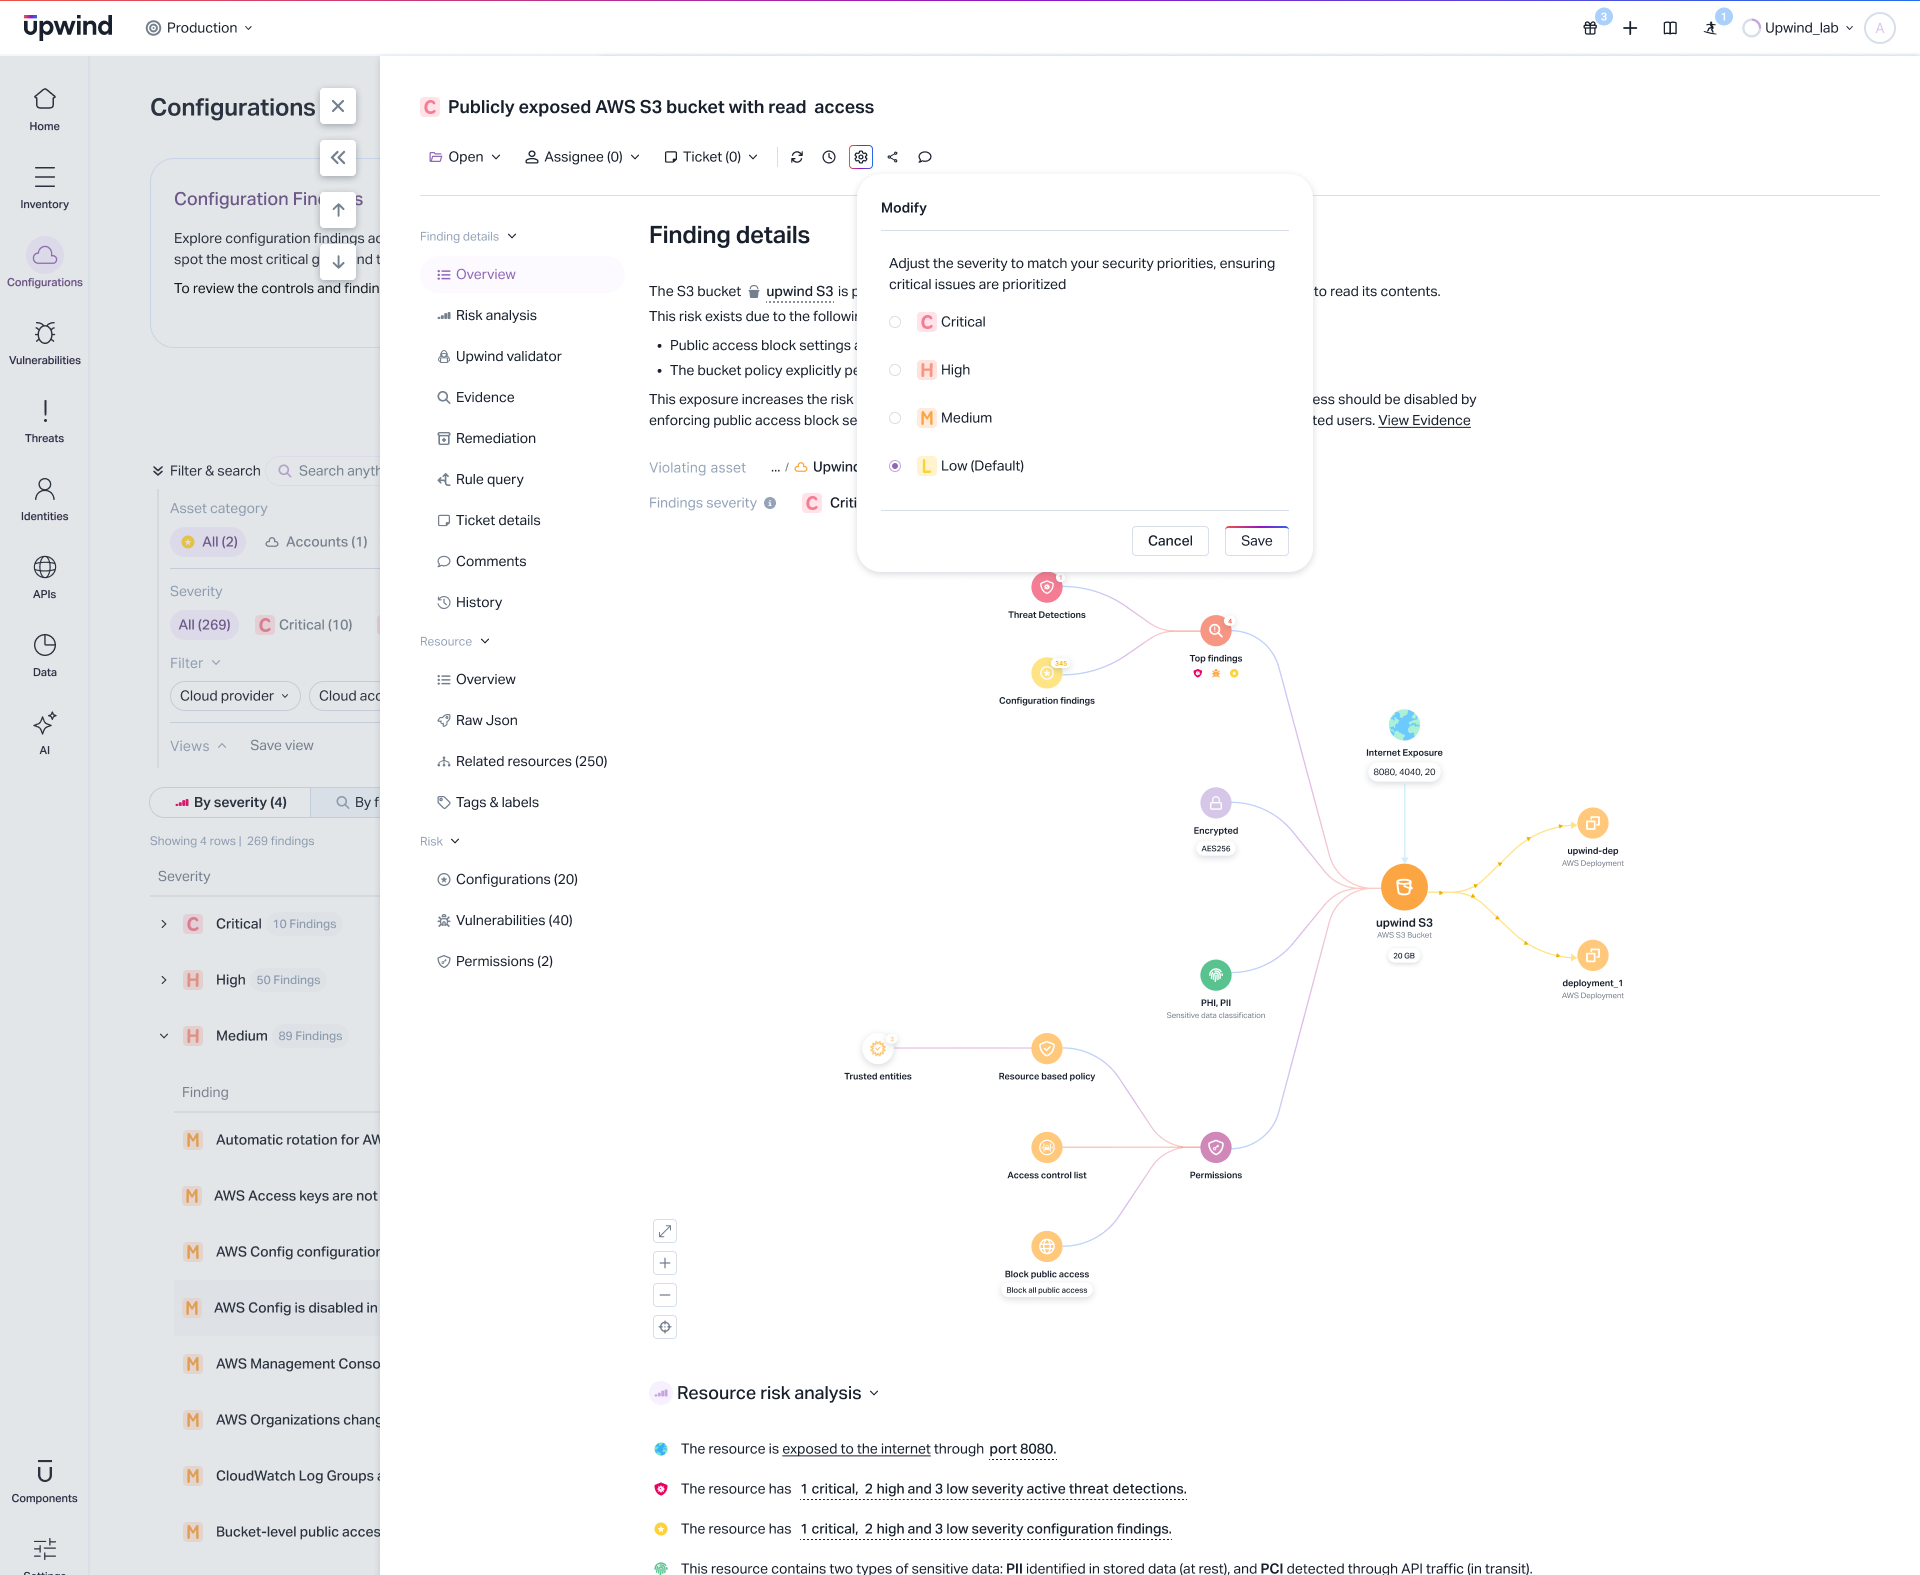1920x1575 pixels.
Task: Open Risk analysis in finding details menu
Action: pyautogui.click(x=496, y=315)
